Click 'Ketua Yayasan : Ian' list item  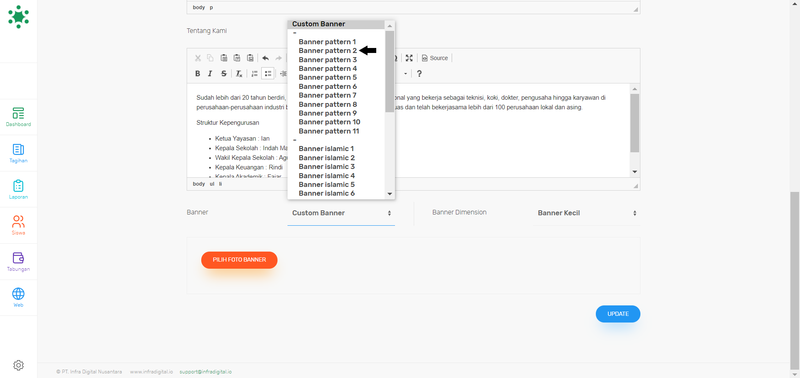pyautogui.click(x=242, y=138)
